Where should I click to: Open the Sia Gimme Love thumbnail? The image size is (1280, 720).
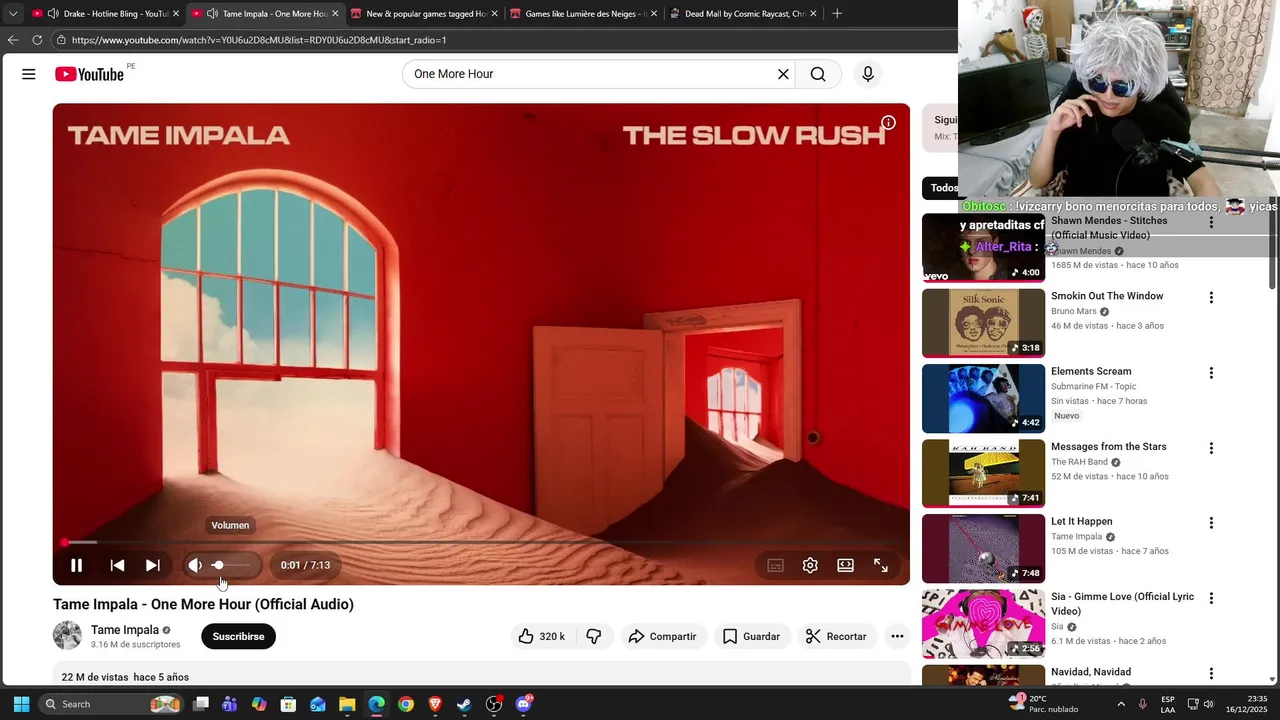tap(983, 624)
